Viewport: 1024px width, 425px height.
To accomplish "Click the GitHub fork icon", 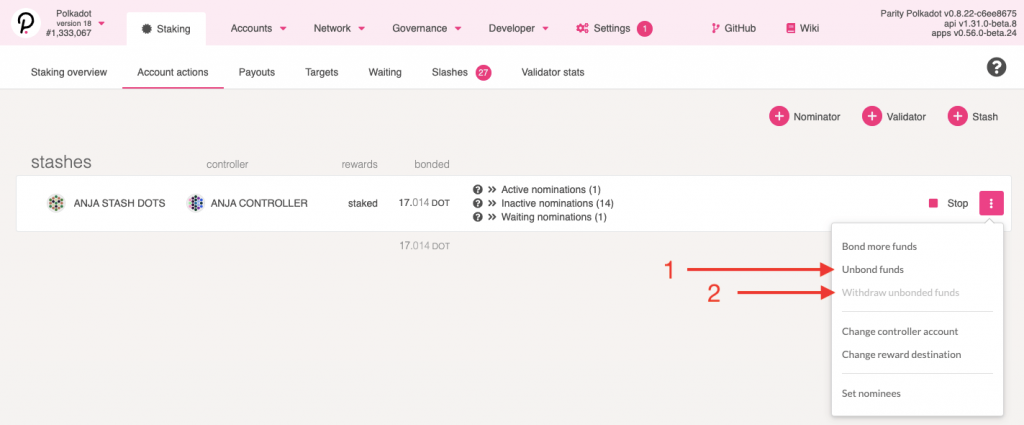I will 715,29.
